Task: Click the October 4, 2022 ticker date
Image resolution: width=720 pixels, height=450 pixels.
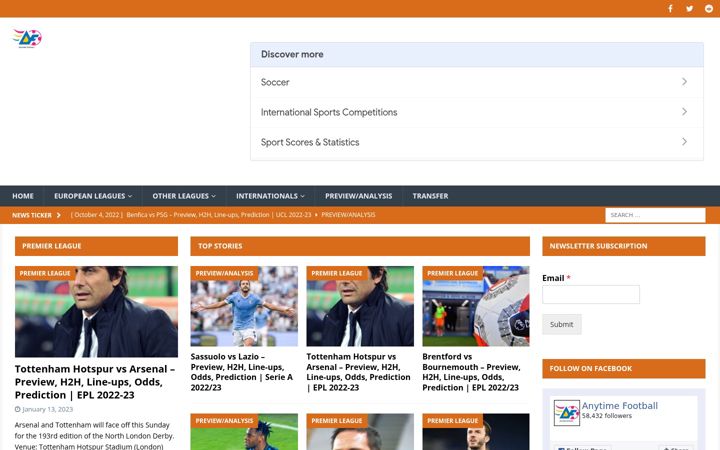Action: 97,215
